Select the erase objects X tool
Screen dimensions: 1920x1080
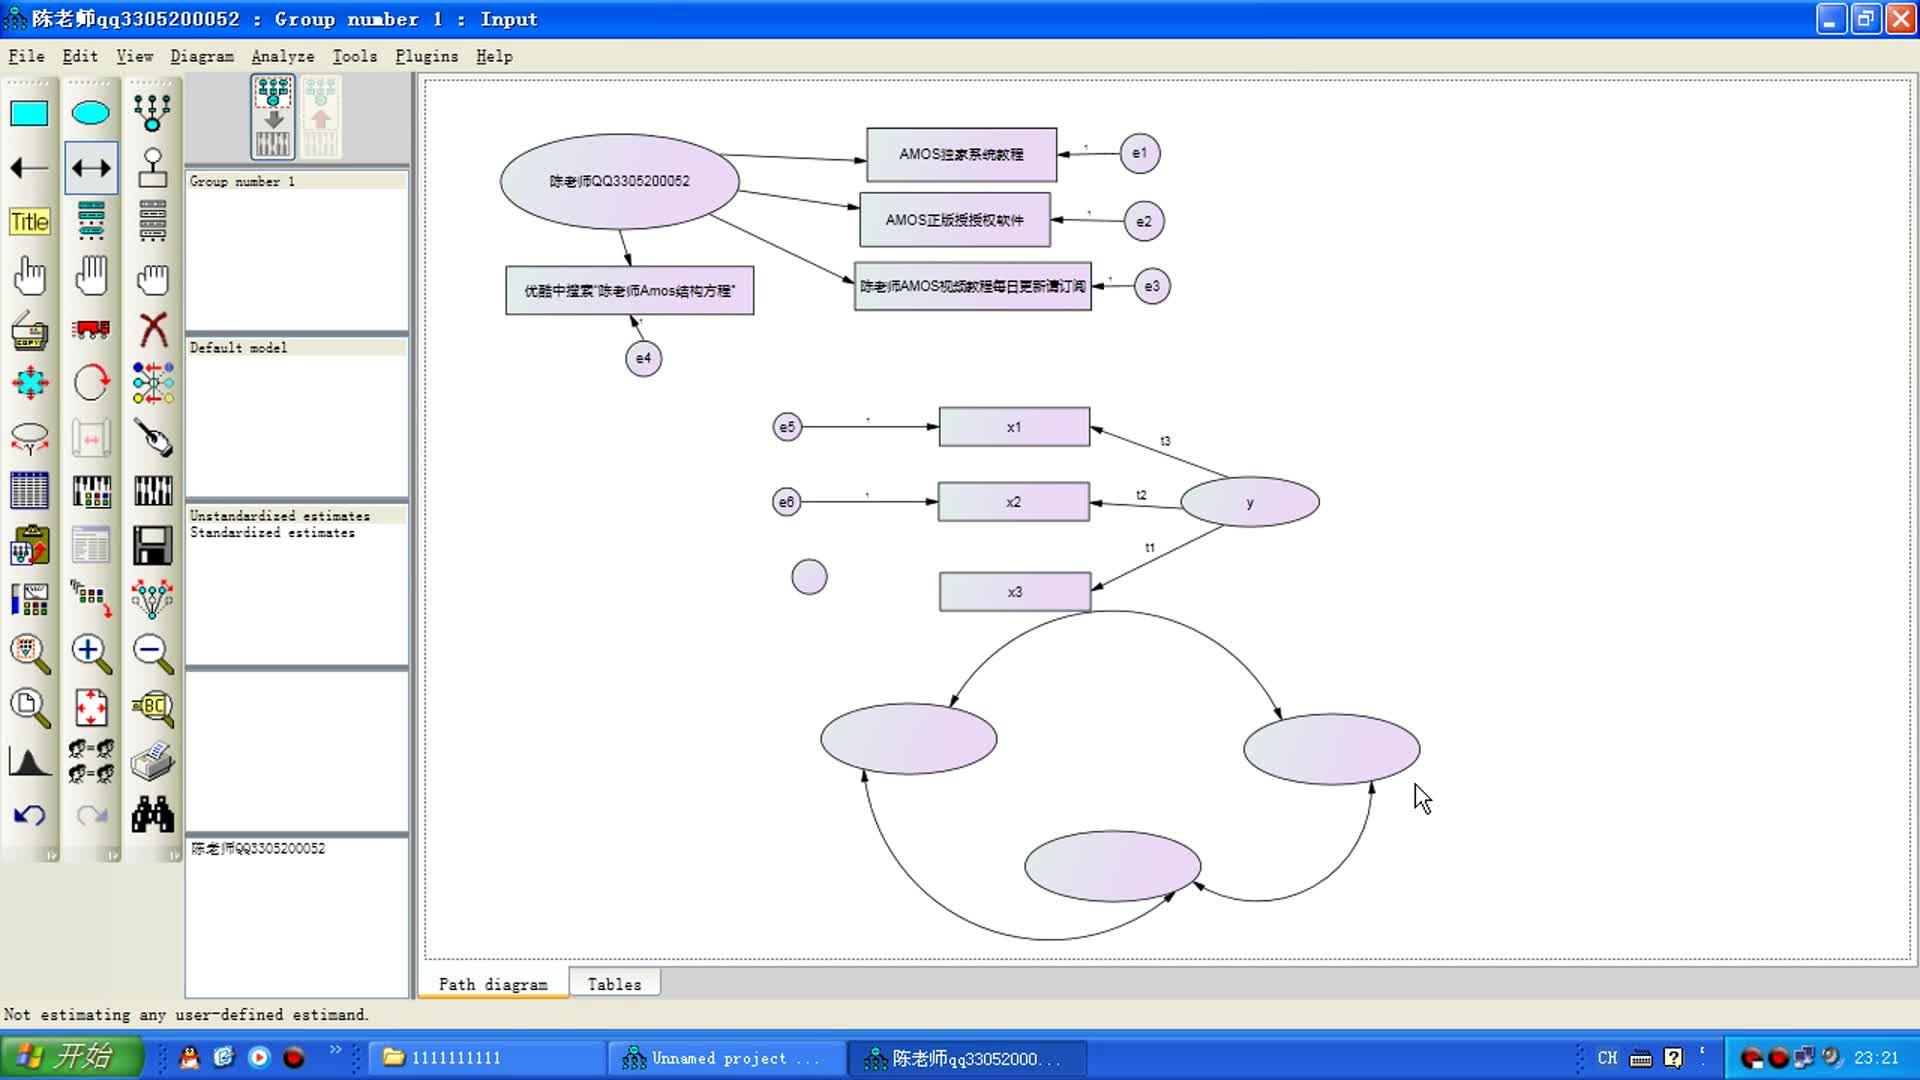[x=153, y=329]
